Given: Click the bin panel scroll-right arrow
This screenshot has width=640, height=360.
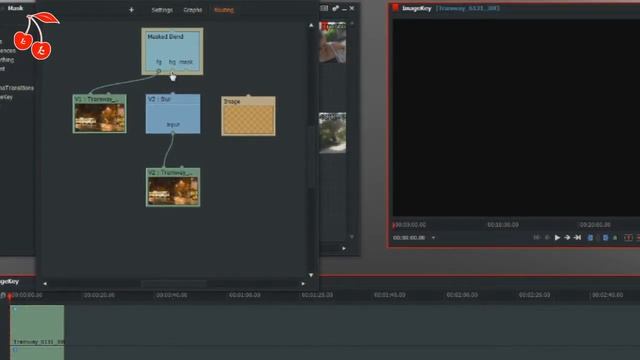Looking at the screenshot, I should [344, 248].
